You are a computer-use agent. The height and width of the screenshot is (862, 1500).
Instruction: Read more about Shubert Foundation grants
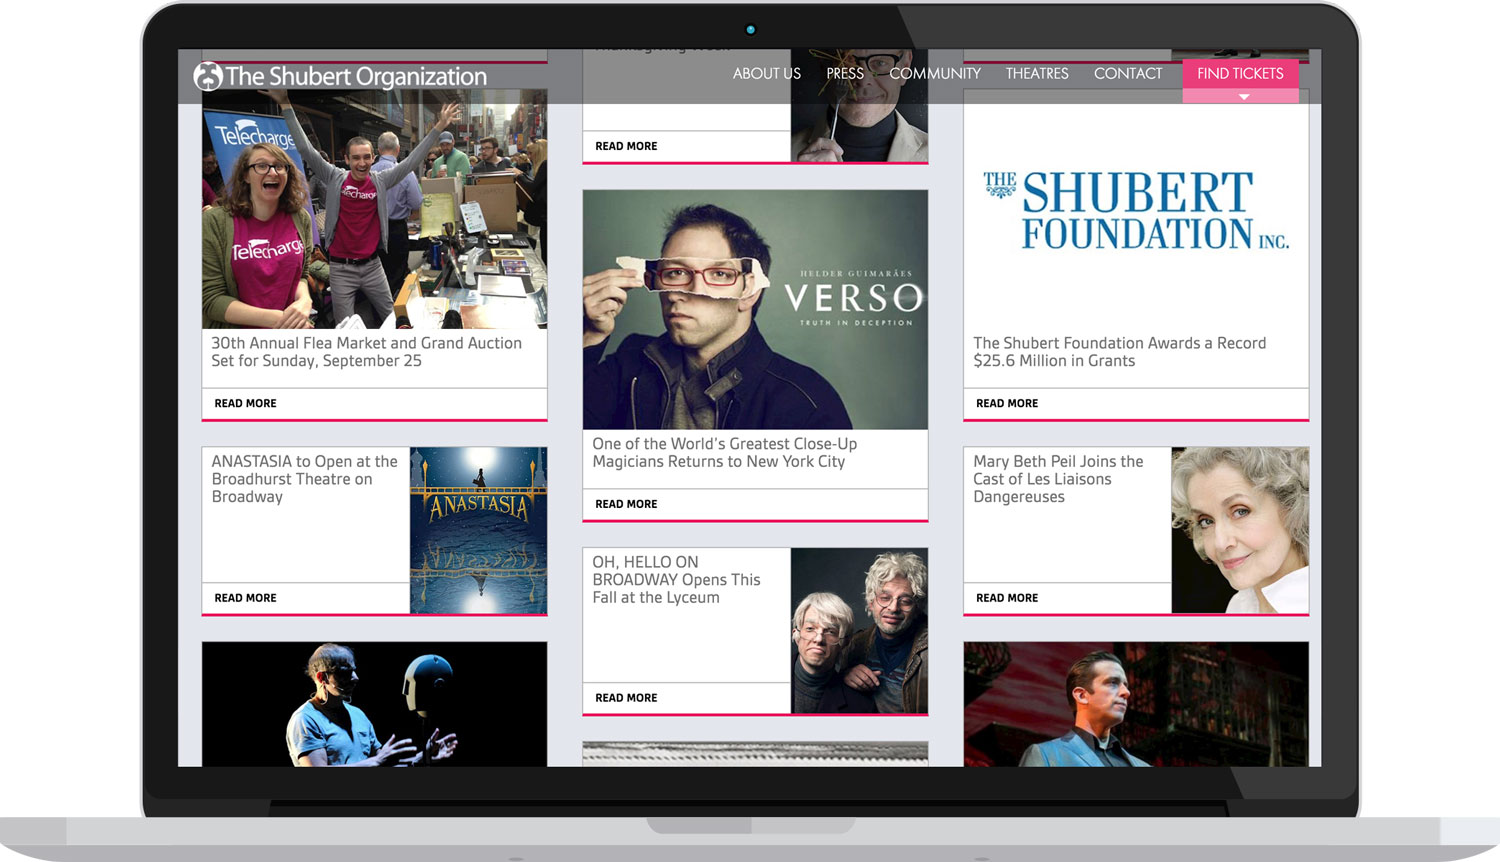point(1006,403)
